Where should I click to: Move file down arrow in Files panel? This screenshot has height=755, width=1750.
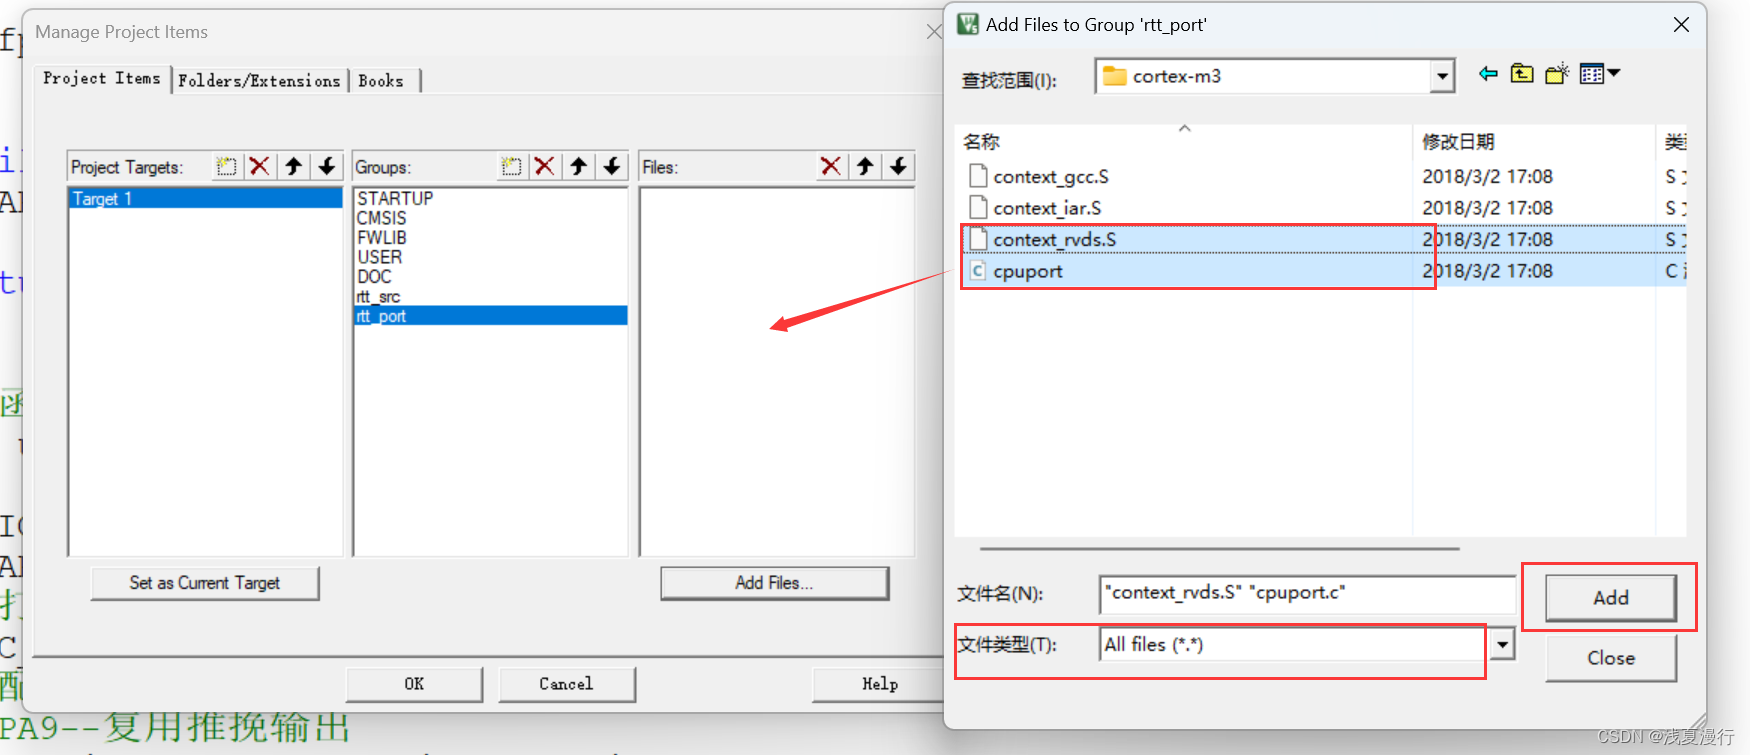click(899, 167)
